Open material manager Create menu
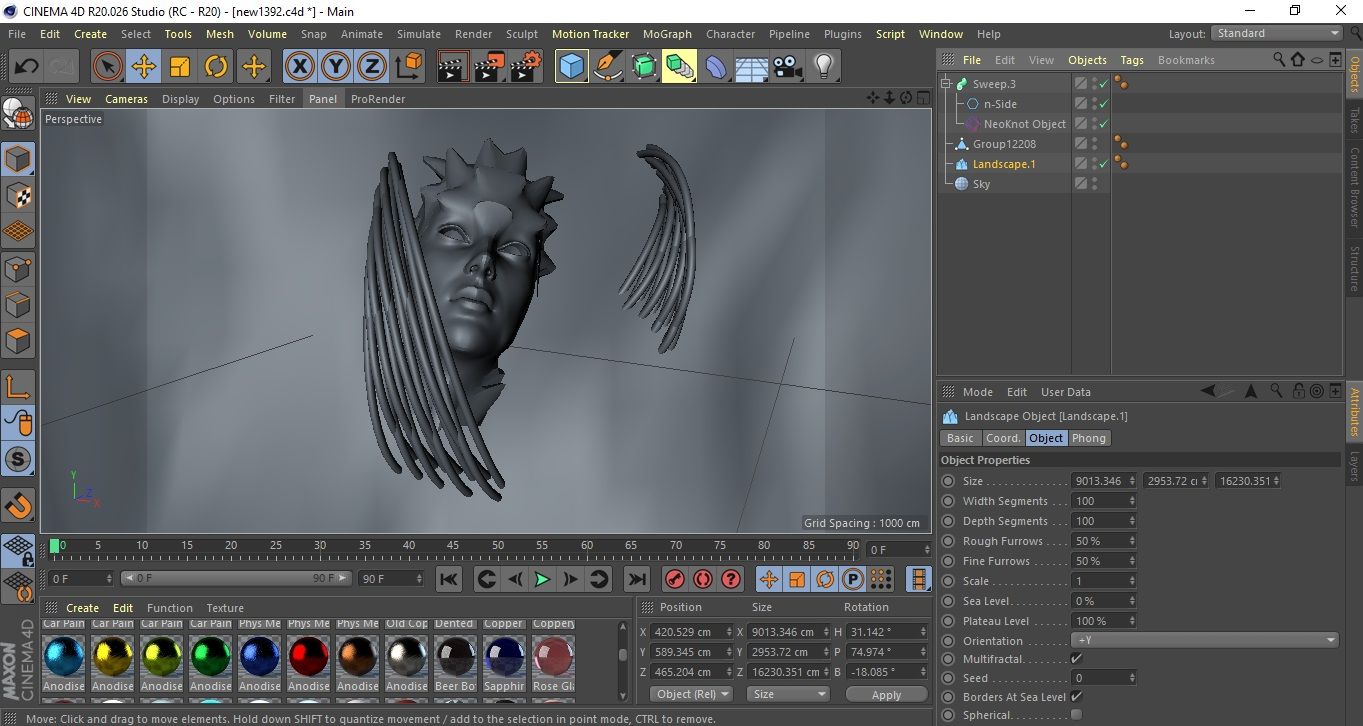1363x726 pixels. (83, 608)
